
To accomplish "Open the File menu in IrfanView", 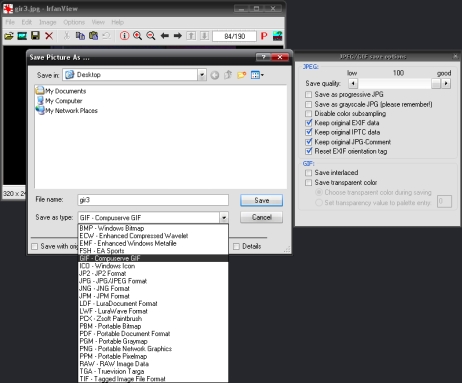I will click(10, 22).
